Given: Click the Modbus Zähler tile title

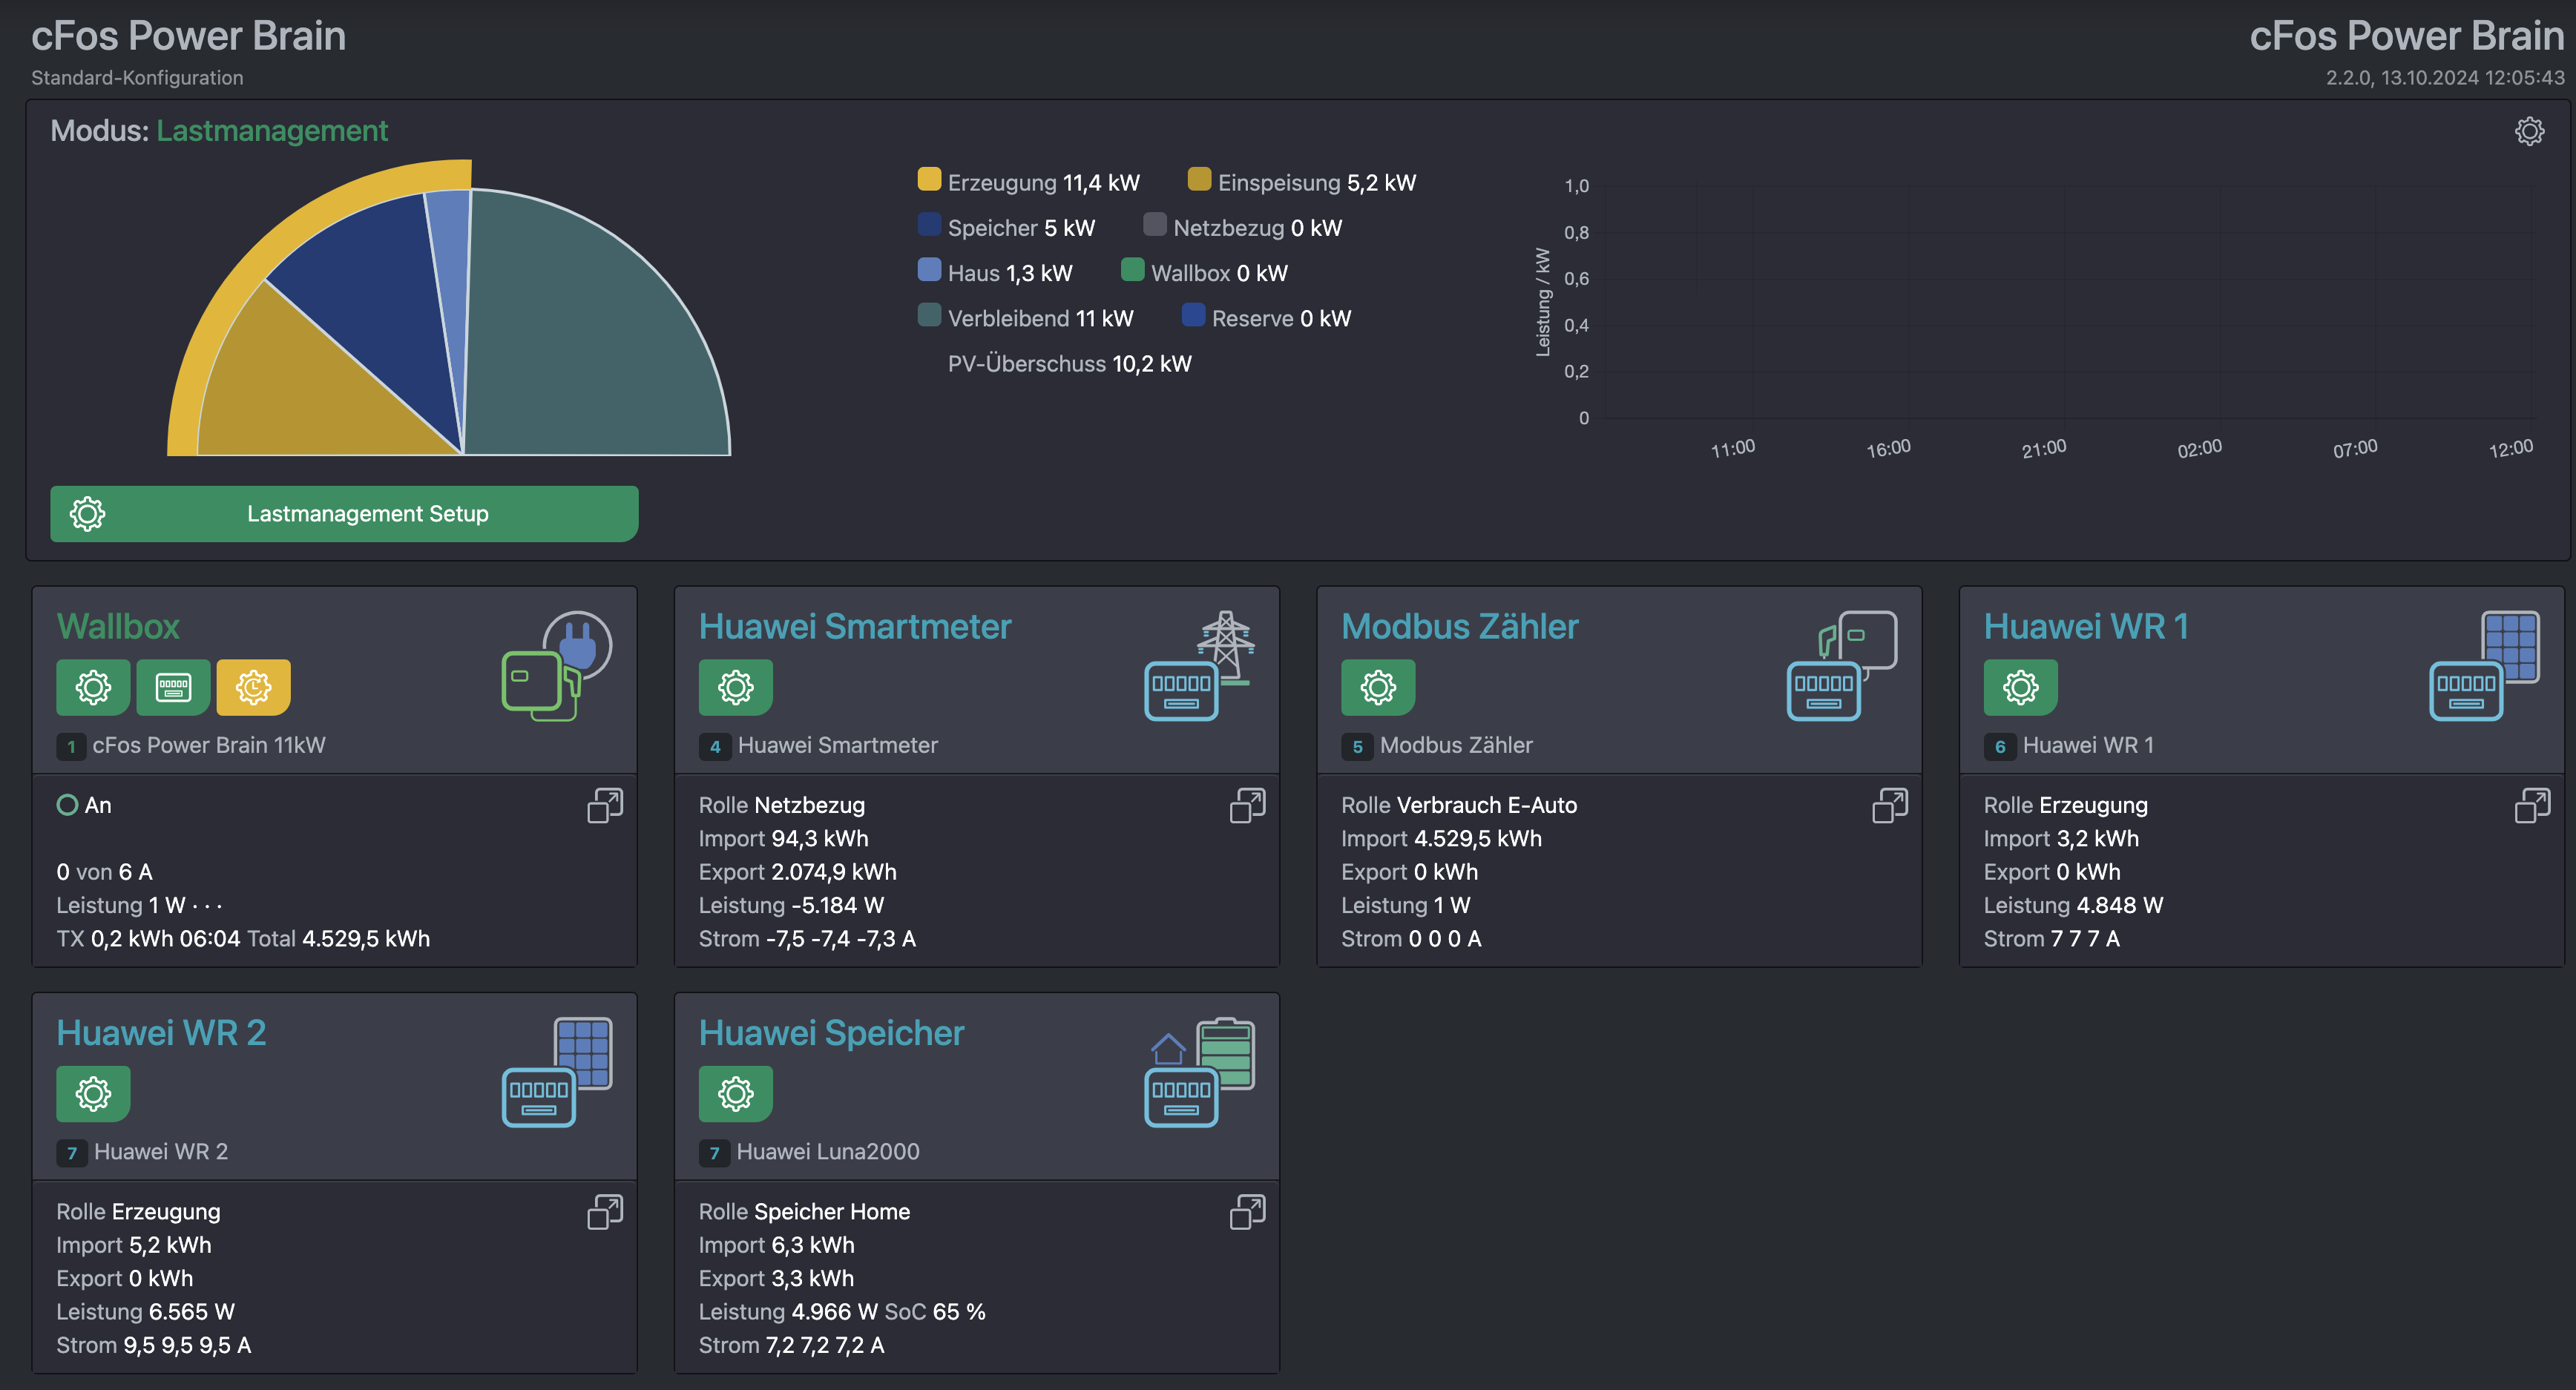Looking at the screenshot, I should (x=1459, y=626).
